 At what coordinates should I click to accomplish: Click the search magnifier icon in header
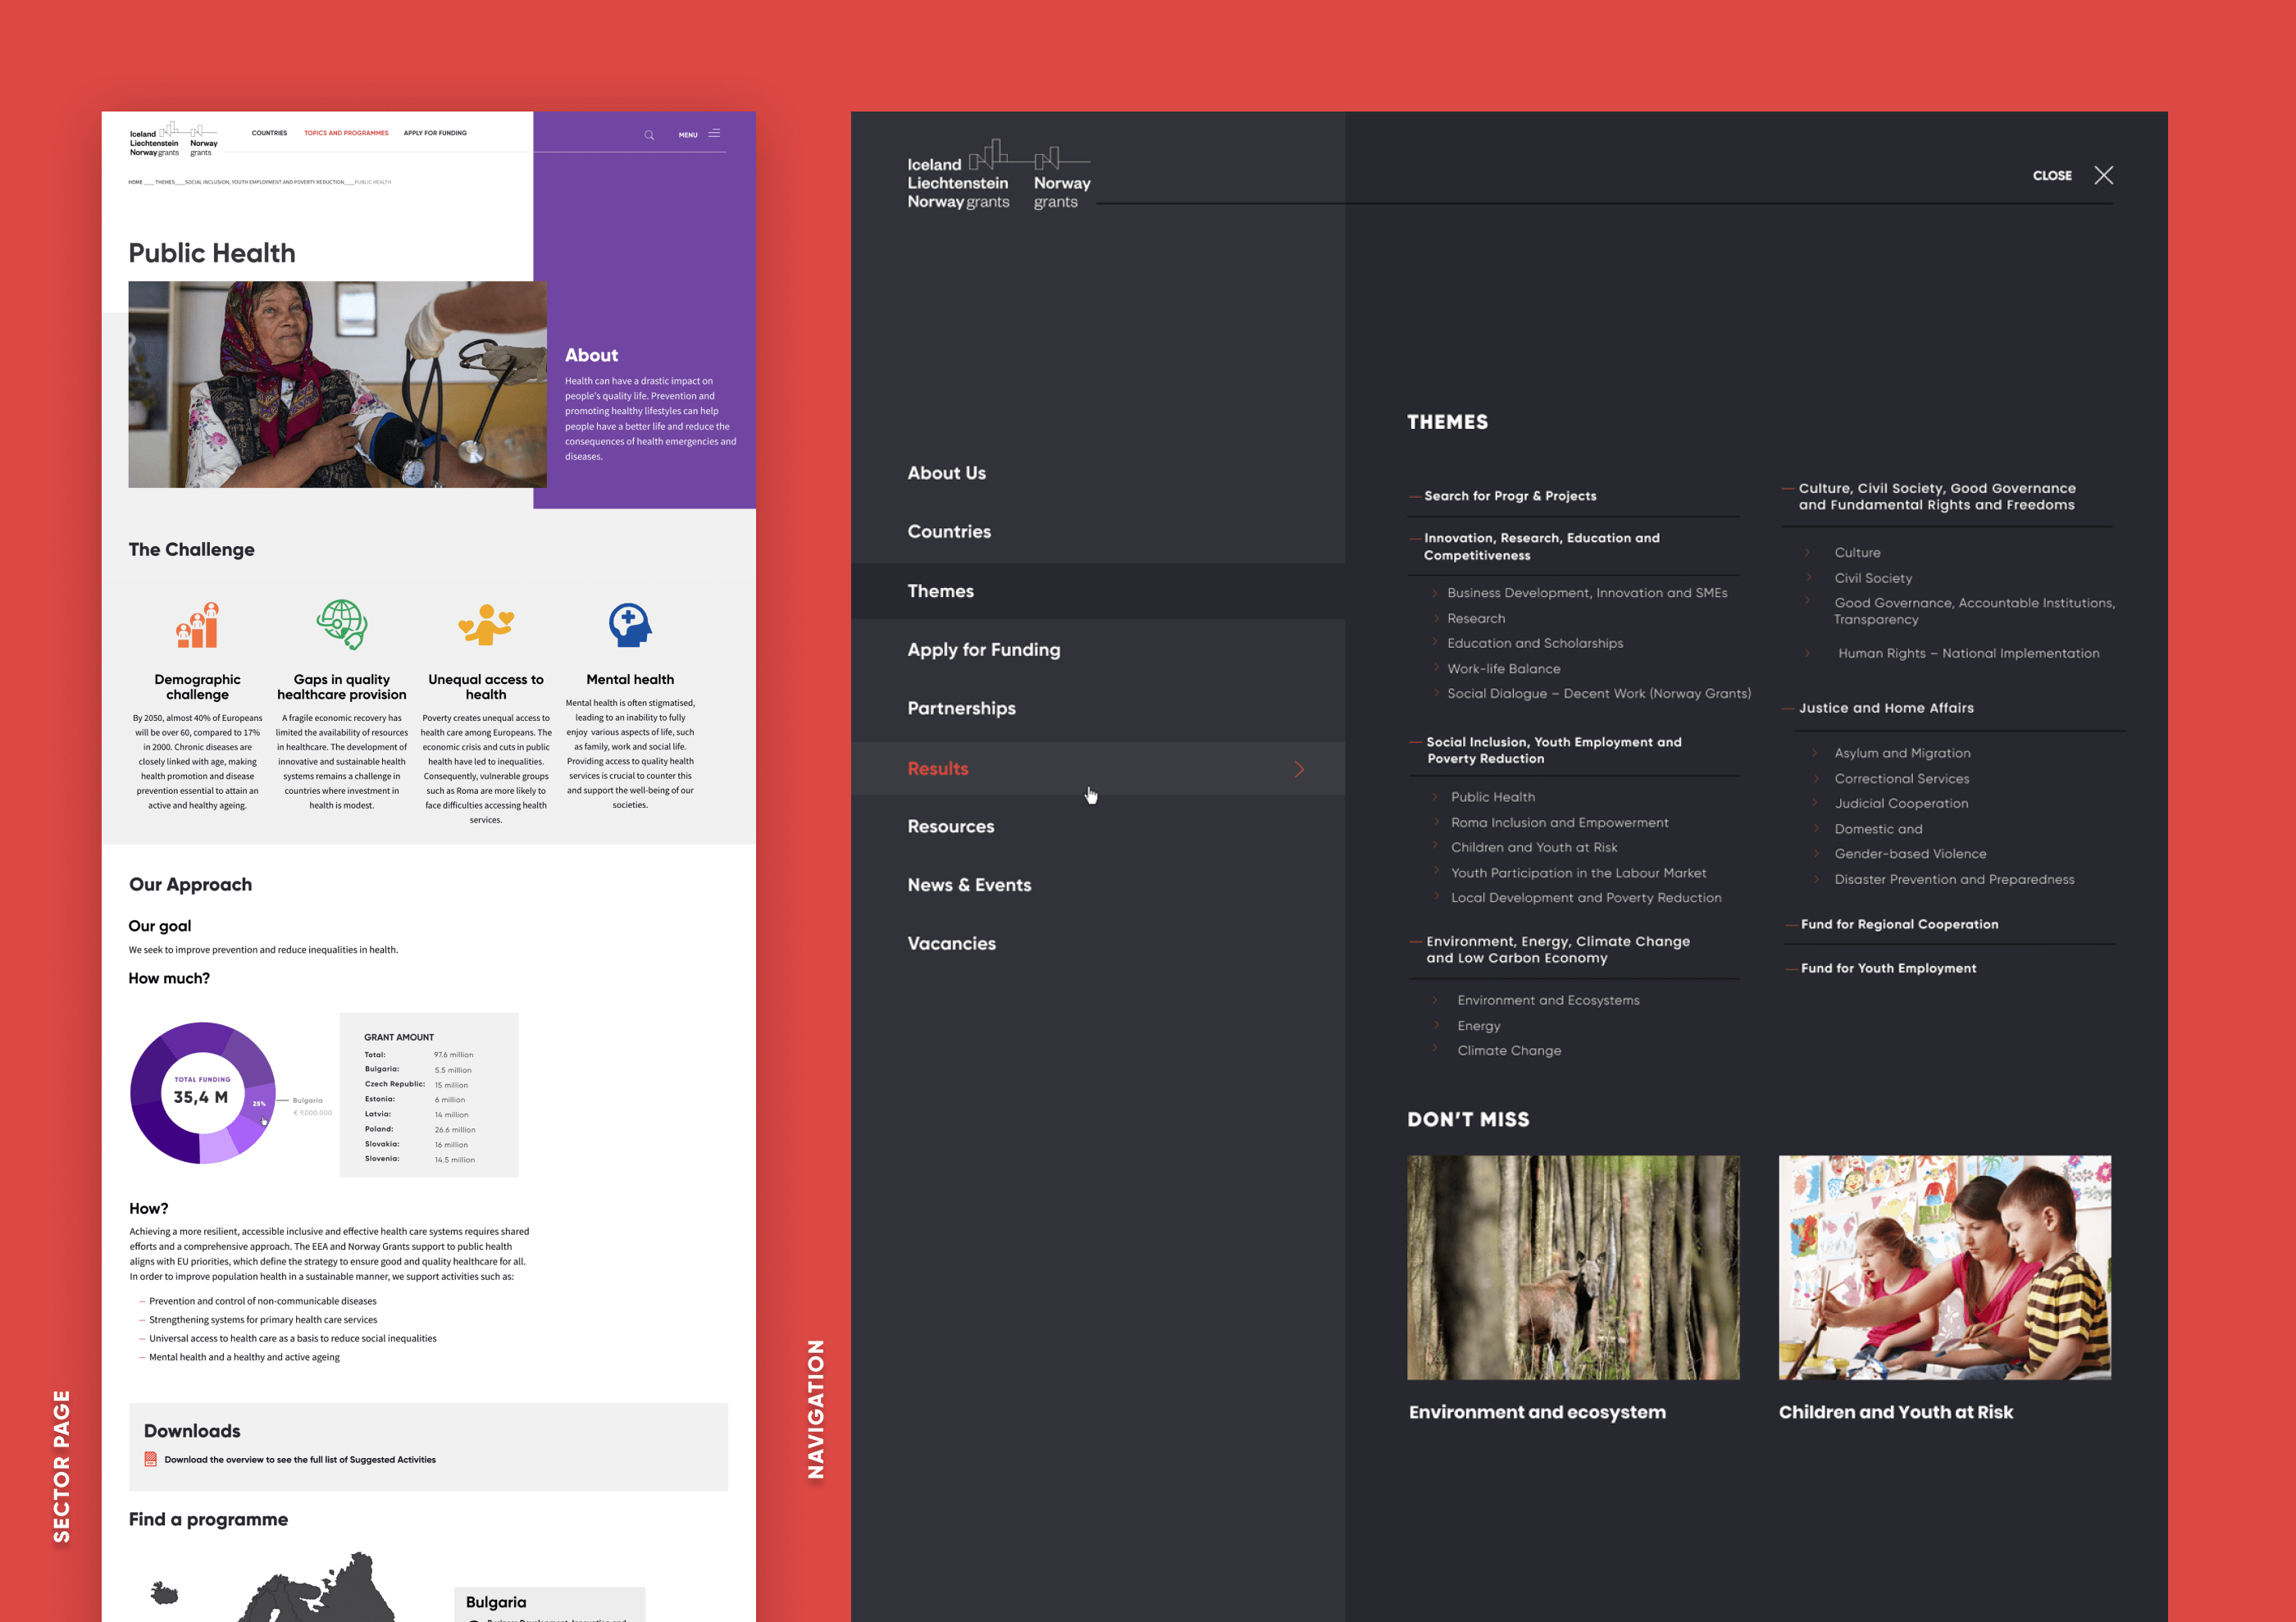tap(649, 135)
